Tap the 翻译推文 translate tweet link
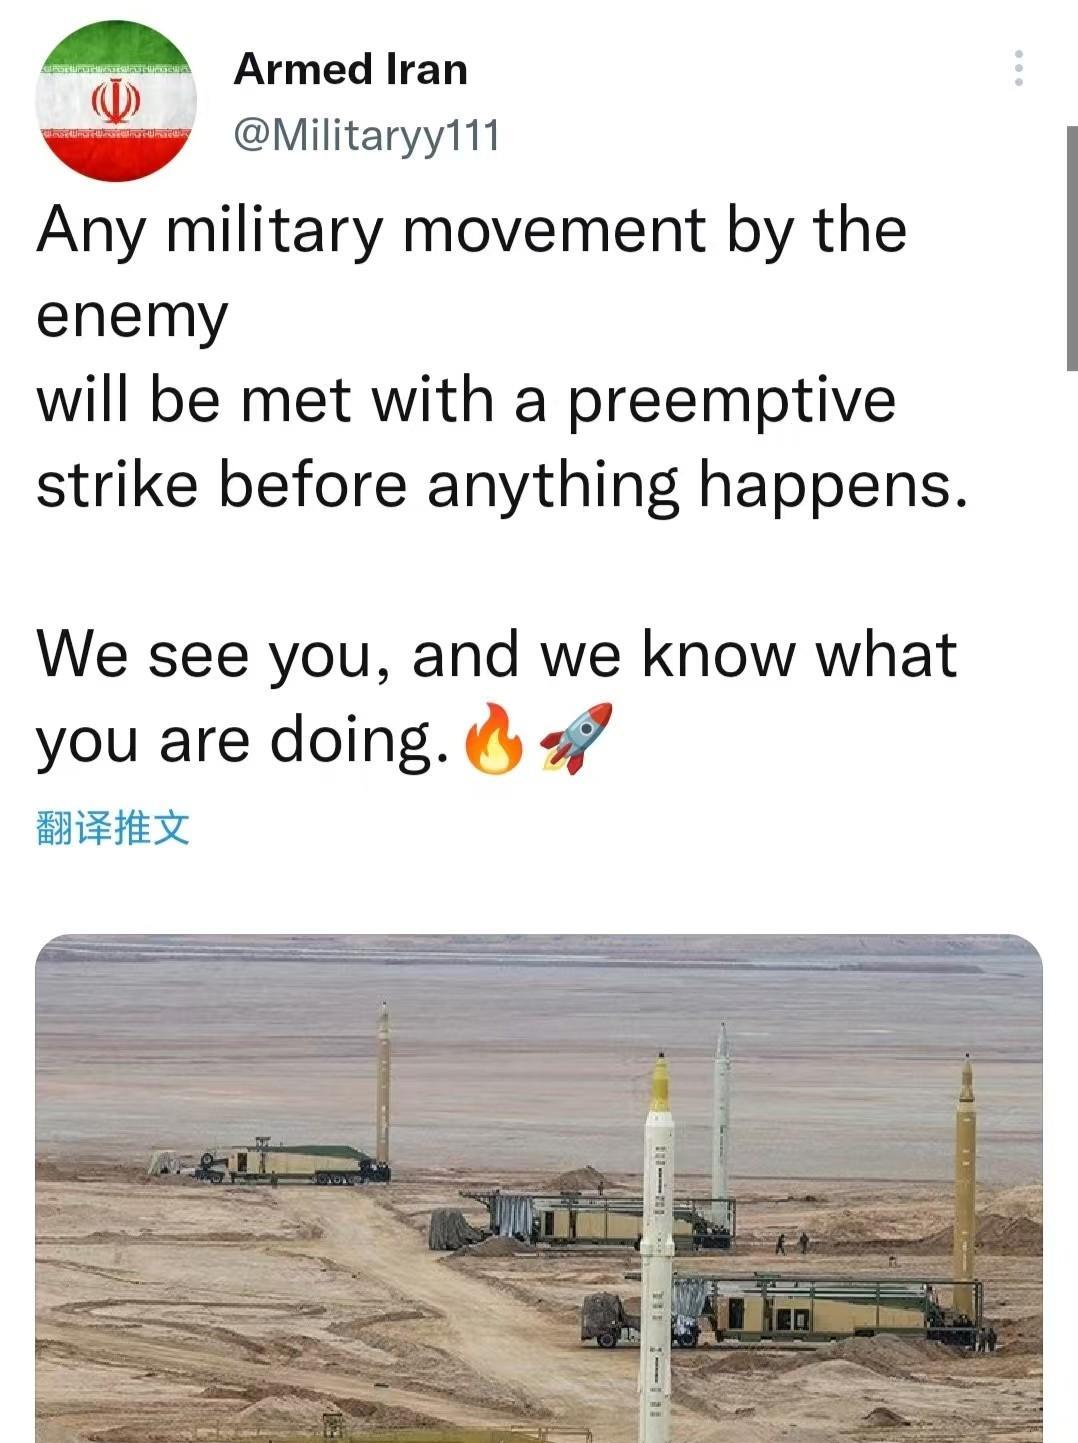 (113, 828)
